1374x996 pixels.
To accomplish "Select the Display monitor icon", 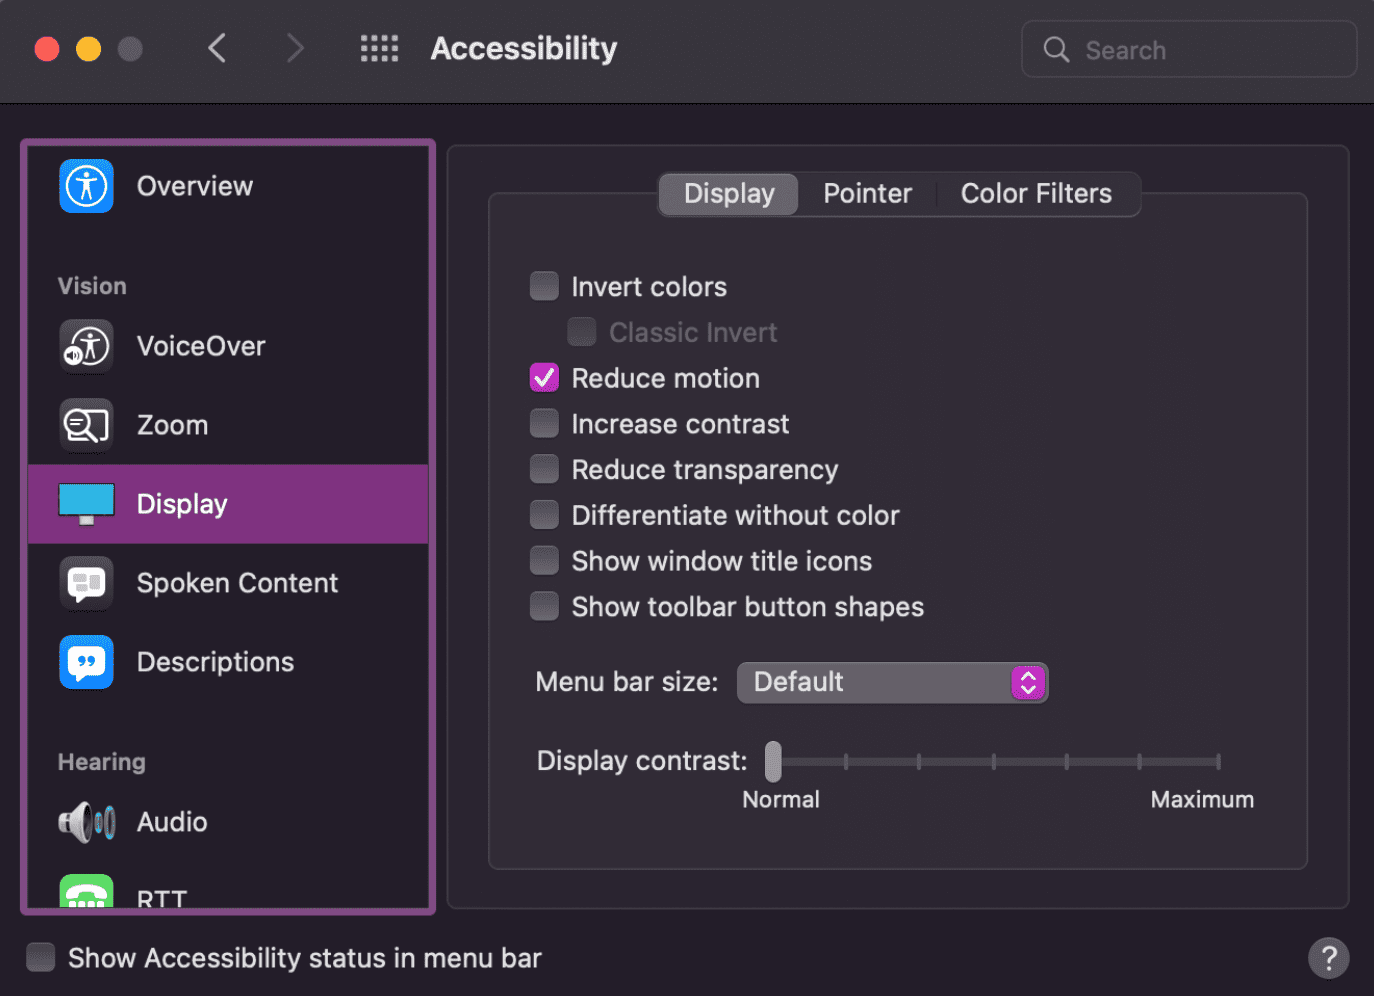I will (86, 504).
